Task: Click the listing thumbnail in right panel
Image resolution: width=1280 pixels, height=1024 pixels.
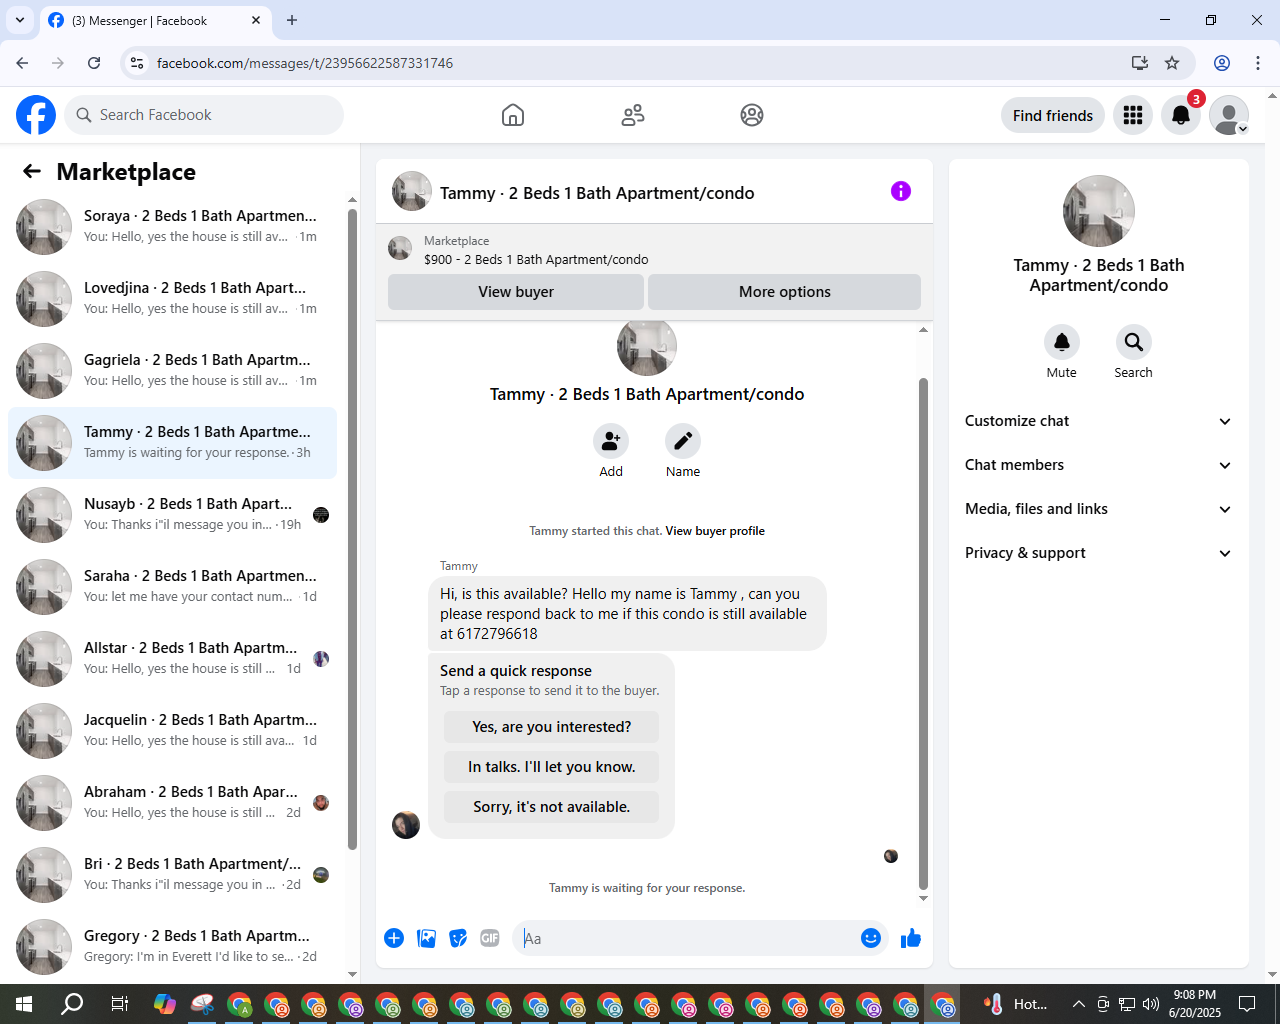Action: click(x=1099, y=211)
